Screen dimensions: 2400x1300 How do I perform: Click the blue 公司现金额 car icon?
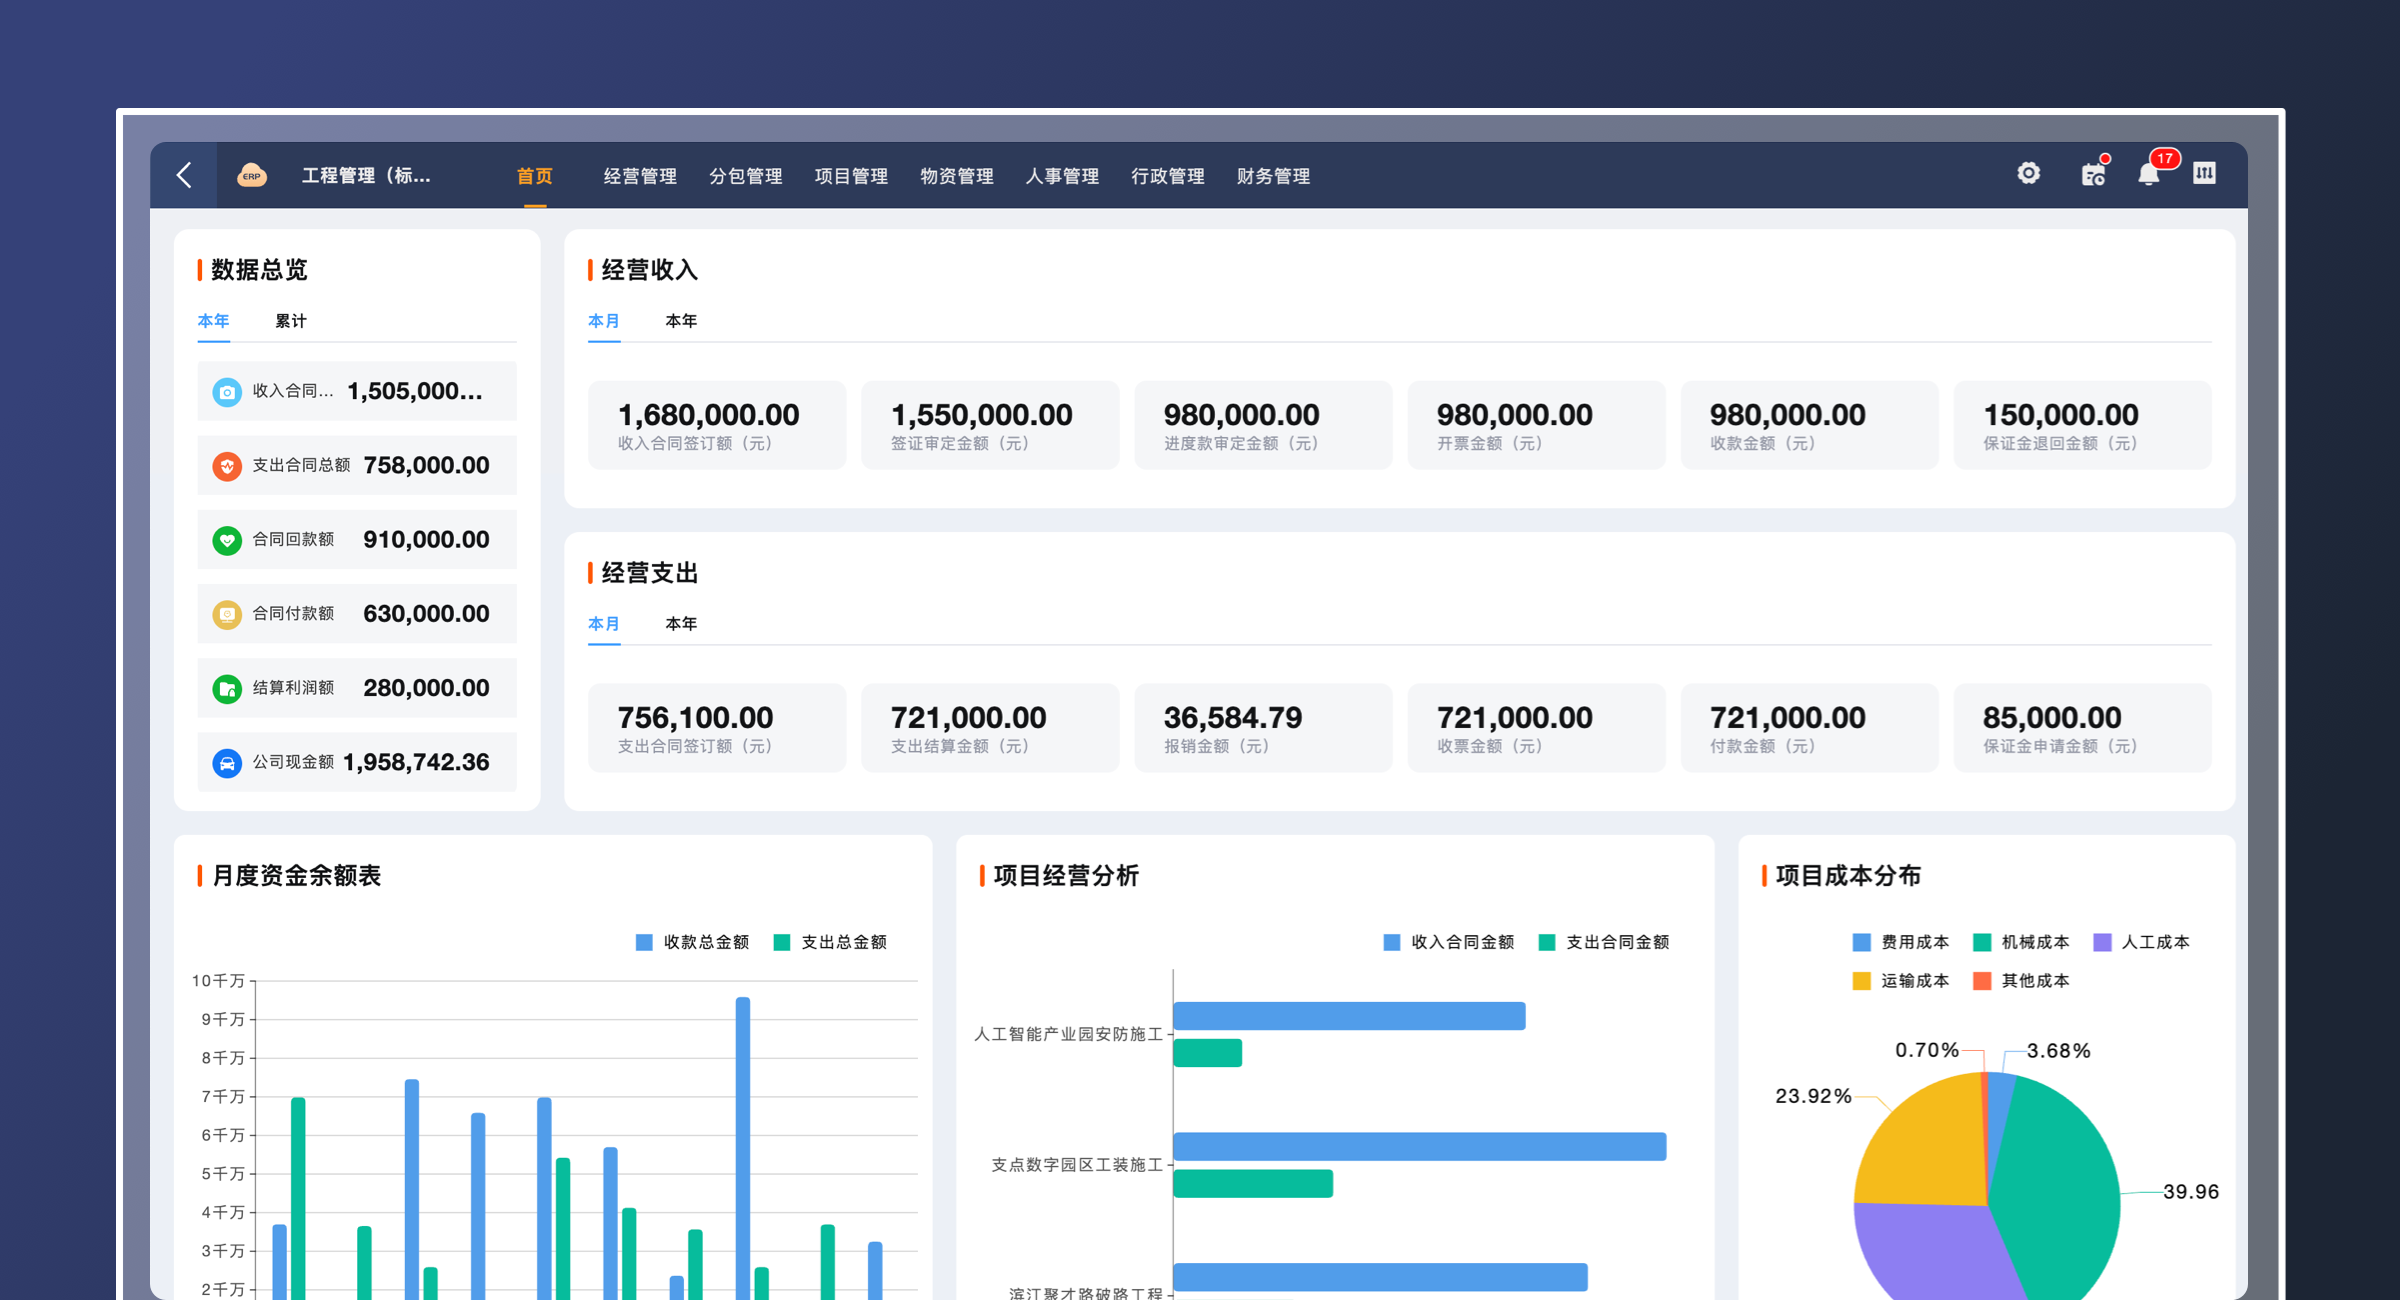pyautogui.click(x=227, y=763)
